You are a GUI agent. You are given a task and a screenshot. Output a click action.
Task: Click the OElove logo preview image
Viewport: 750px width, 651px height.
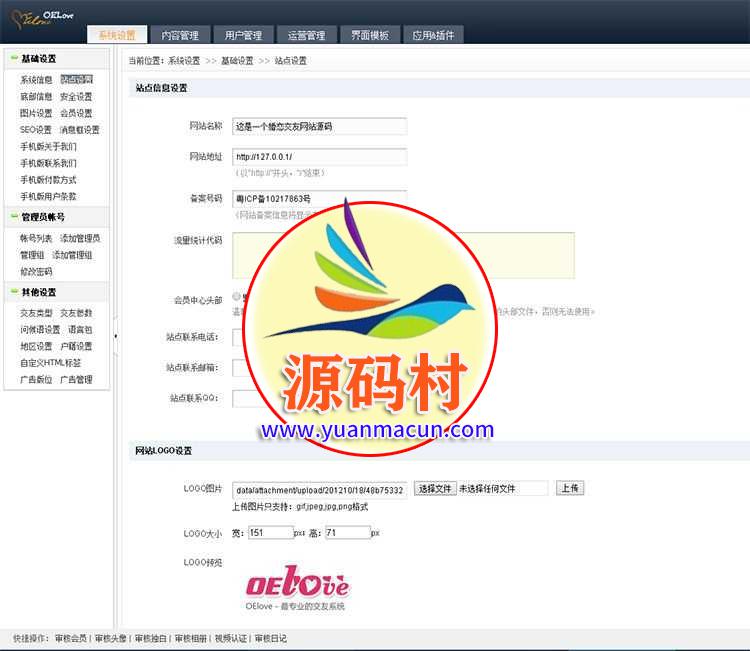point(297,588)
